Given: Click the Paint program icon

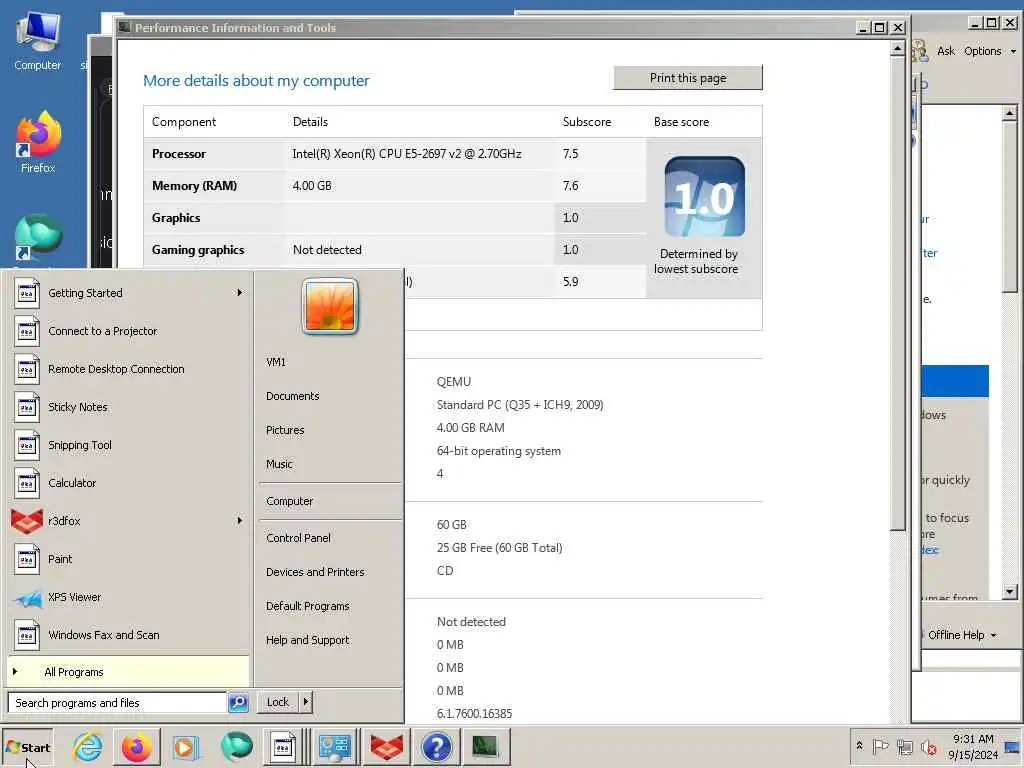Looking at the screenshot, I should tap(27, 559).
